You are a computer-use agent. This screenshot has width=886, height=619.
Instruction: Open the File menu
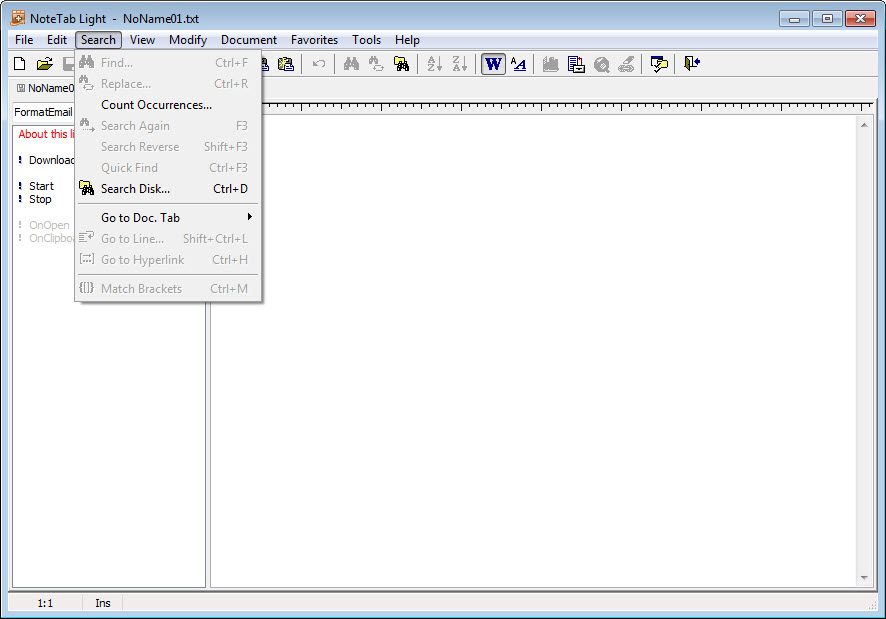24,40
